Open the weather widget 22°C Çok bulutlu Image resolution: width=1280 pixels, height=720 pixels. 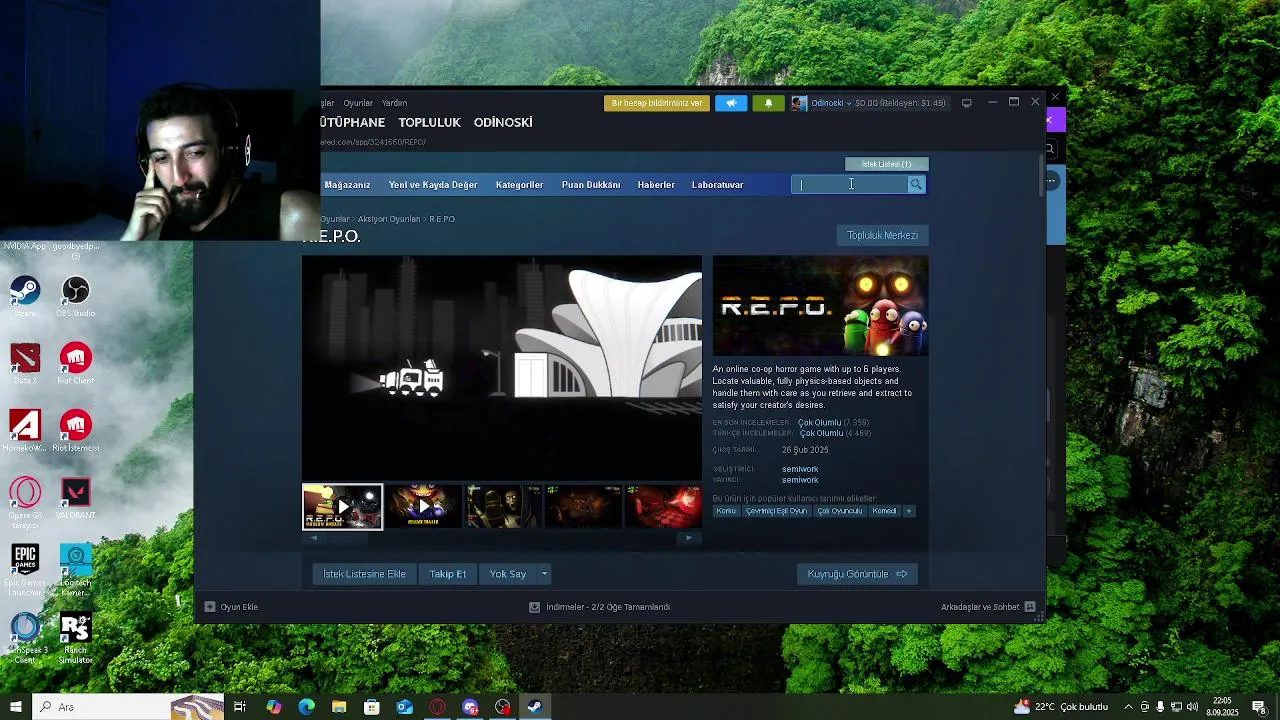point(1061,707)
